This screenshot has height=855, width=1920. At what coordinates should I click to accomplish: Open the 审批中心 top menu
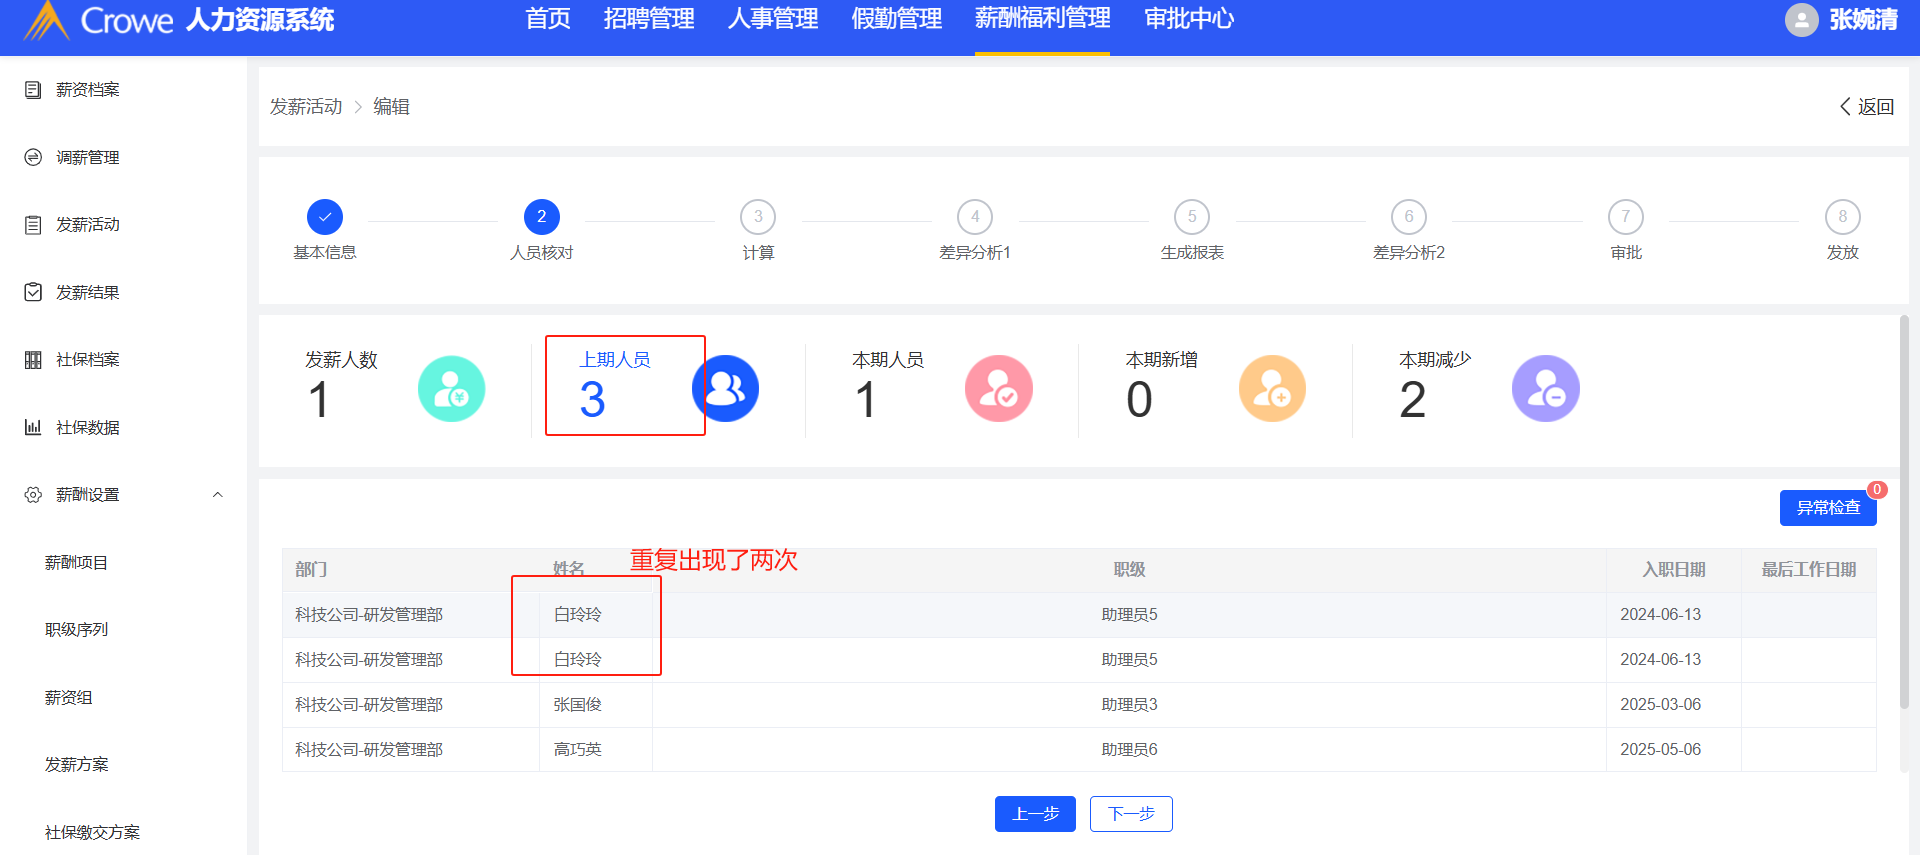pos(1189,19)
